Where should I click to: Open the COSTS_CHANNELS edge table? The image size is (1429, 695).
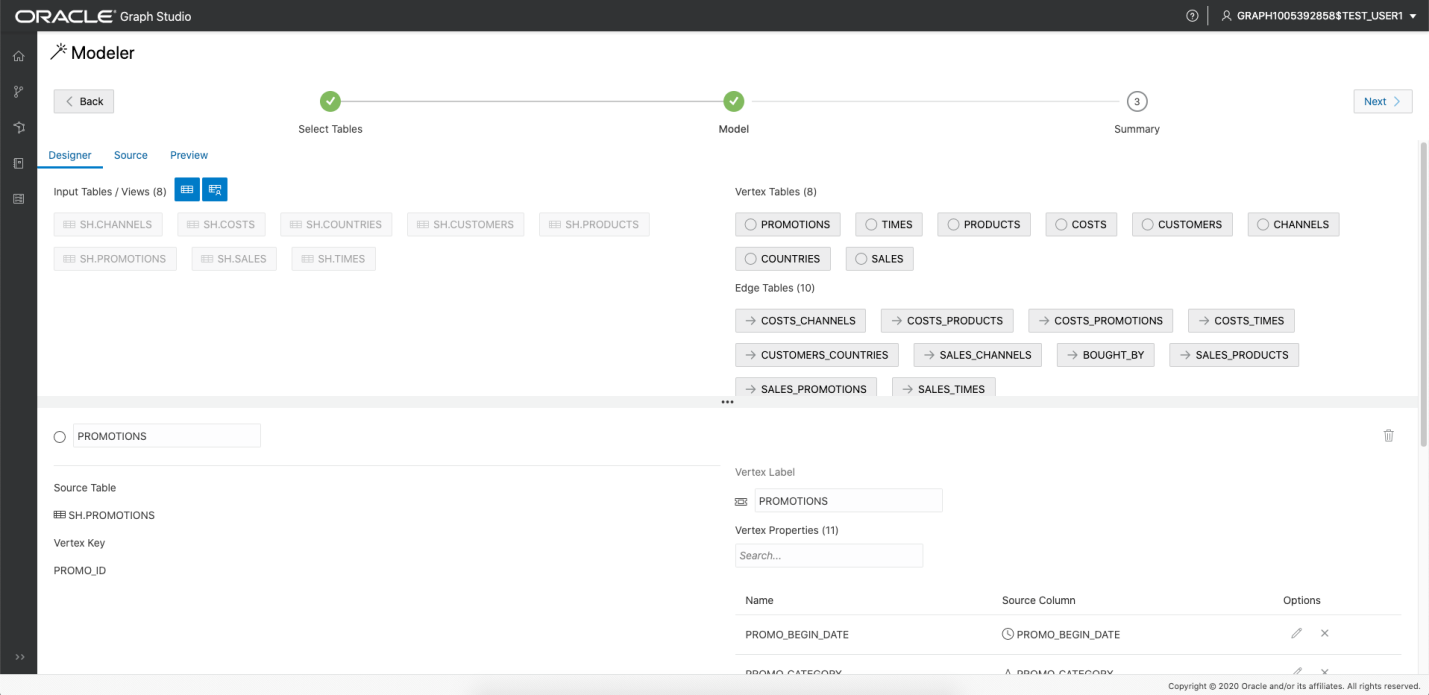801,321
